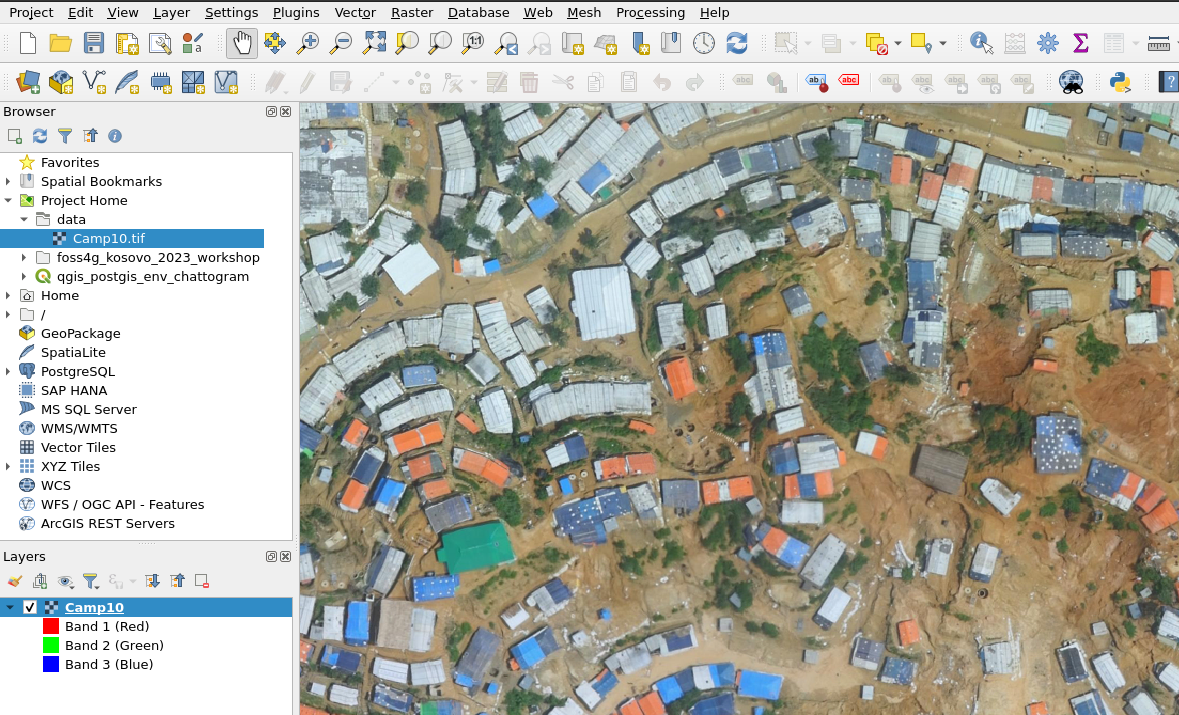The image size is (1179, 715).
Task: Collapse the Camp10 layer legend
Action: [10, 607]
